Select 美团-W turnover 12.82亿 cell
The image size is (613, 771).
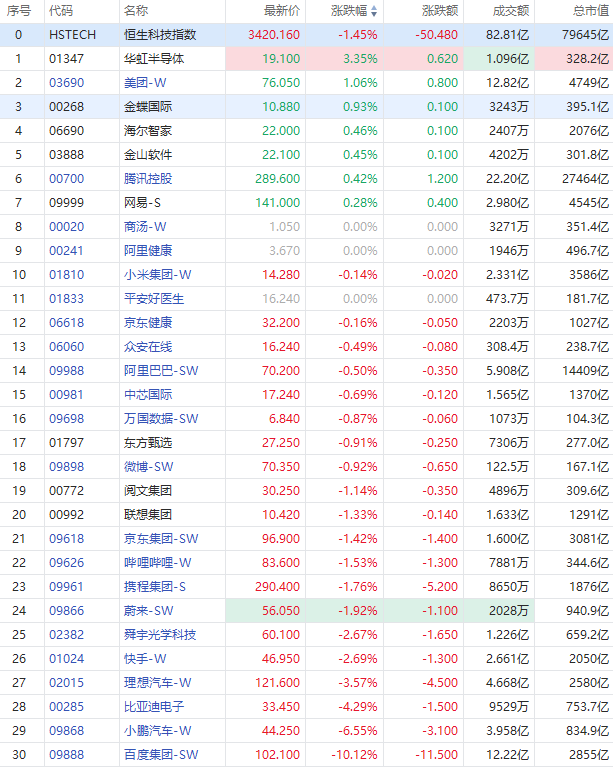click(x=508, y=83)
